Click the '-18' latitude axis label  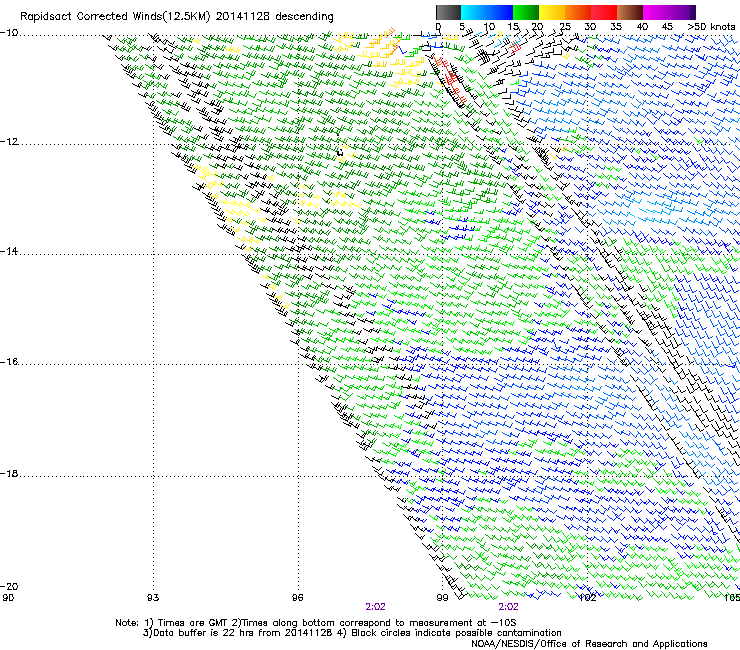coord(9,473)
